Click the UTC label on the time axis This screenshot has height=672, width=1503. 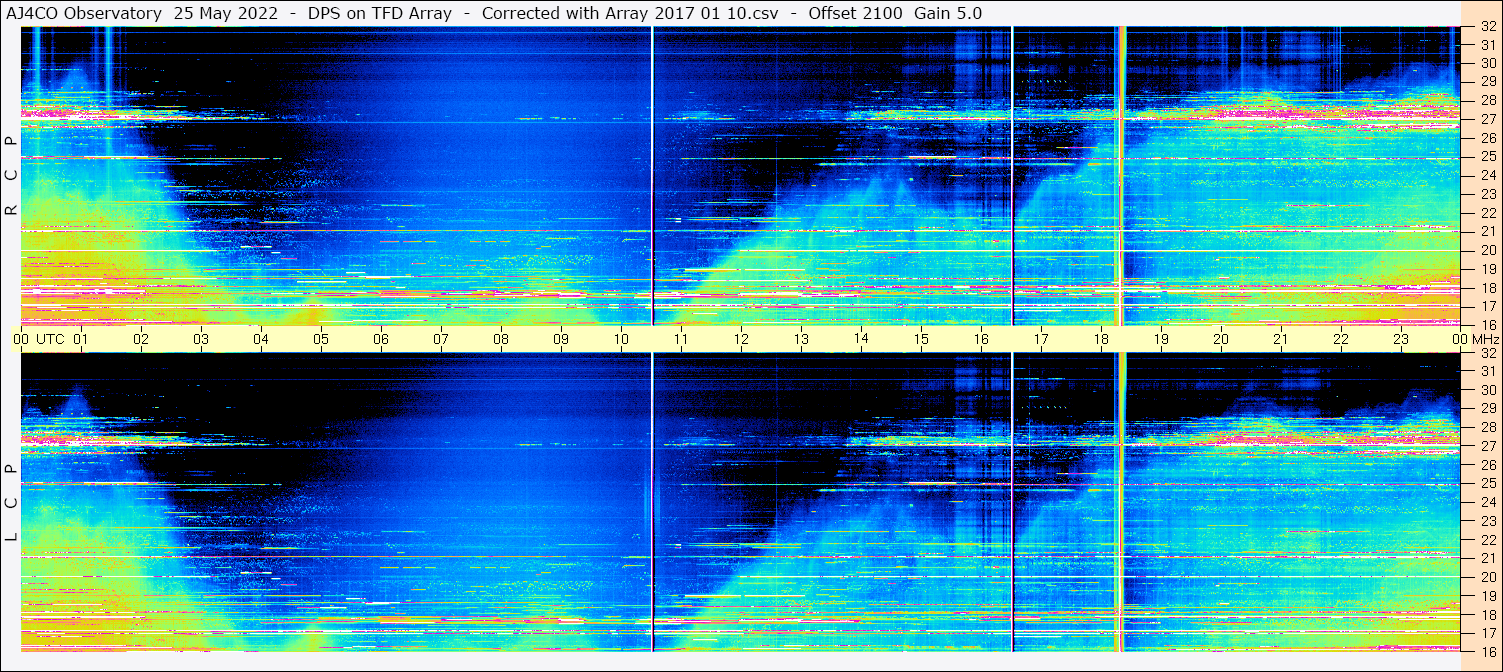[50, 339]
